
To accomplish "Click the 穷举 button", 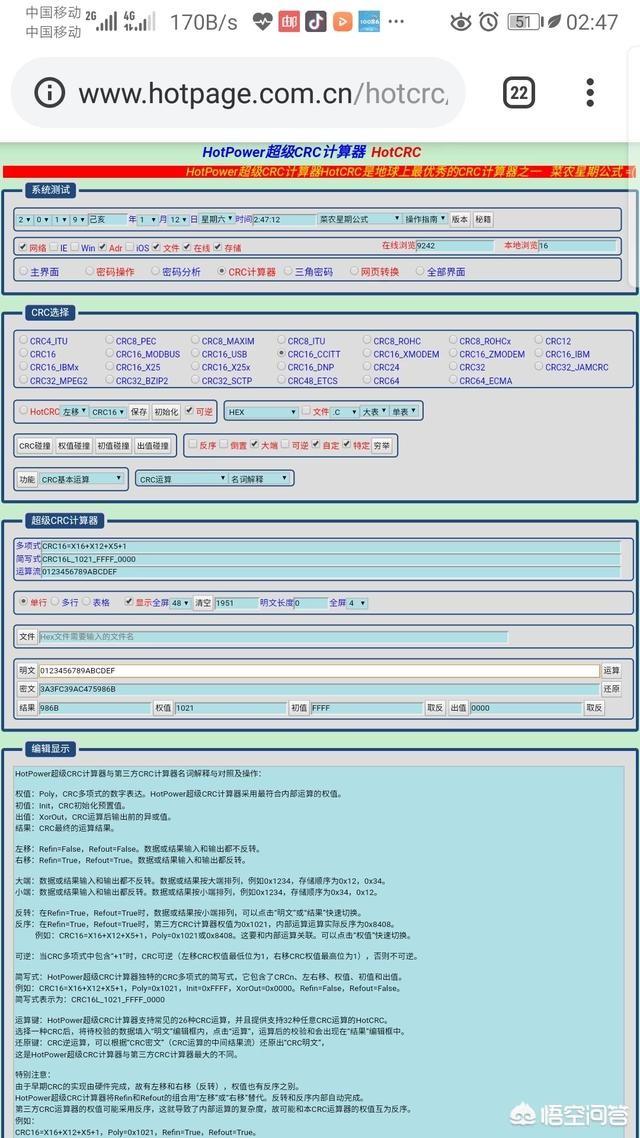I will coord(382,445).
